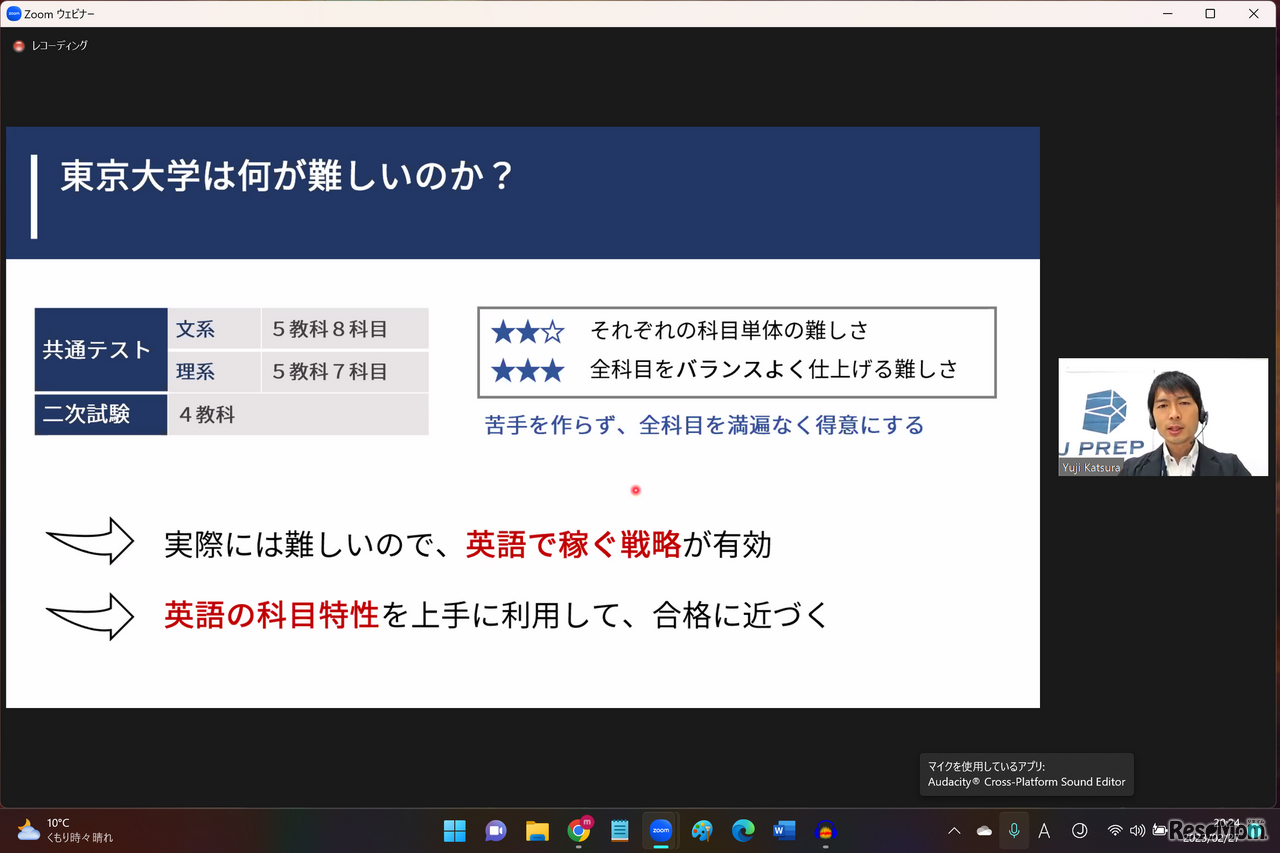Open the OneDrive cloud tray icon
Image resolution: width=1280 pixels, height=853 pixels.
click(x=984, y=830)
